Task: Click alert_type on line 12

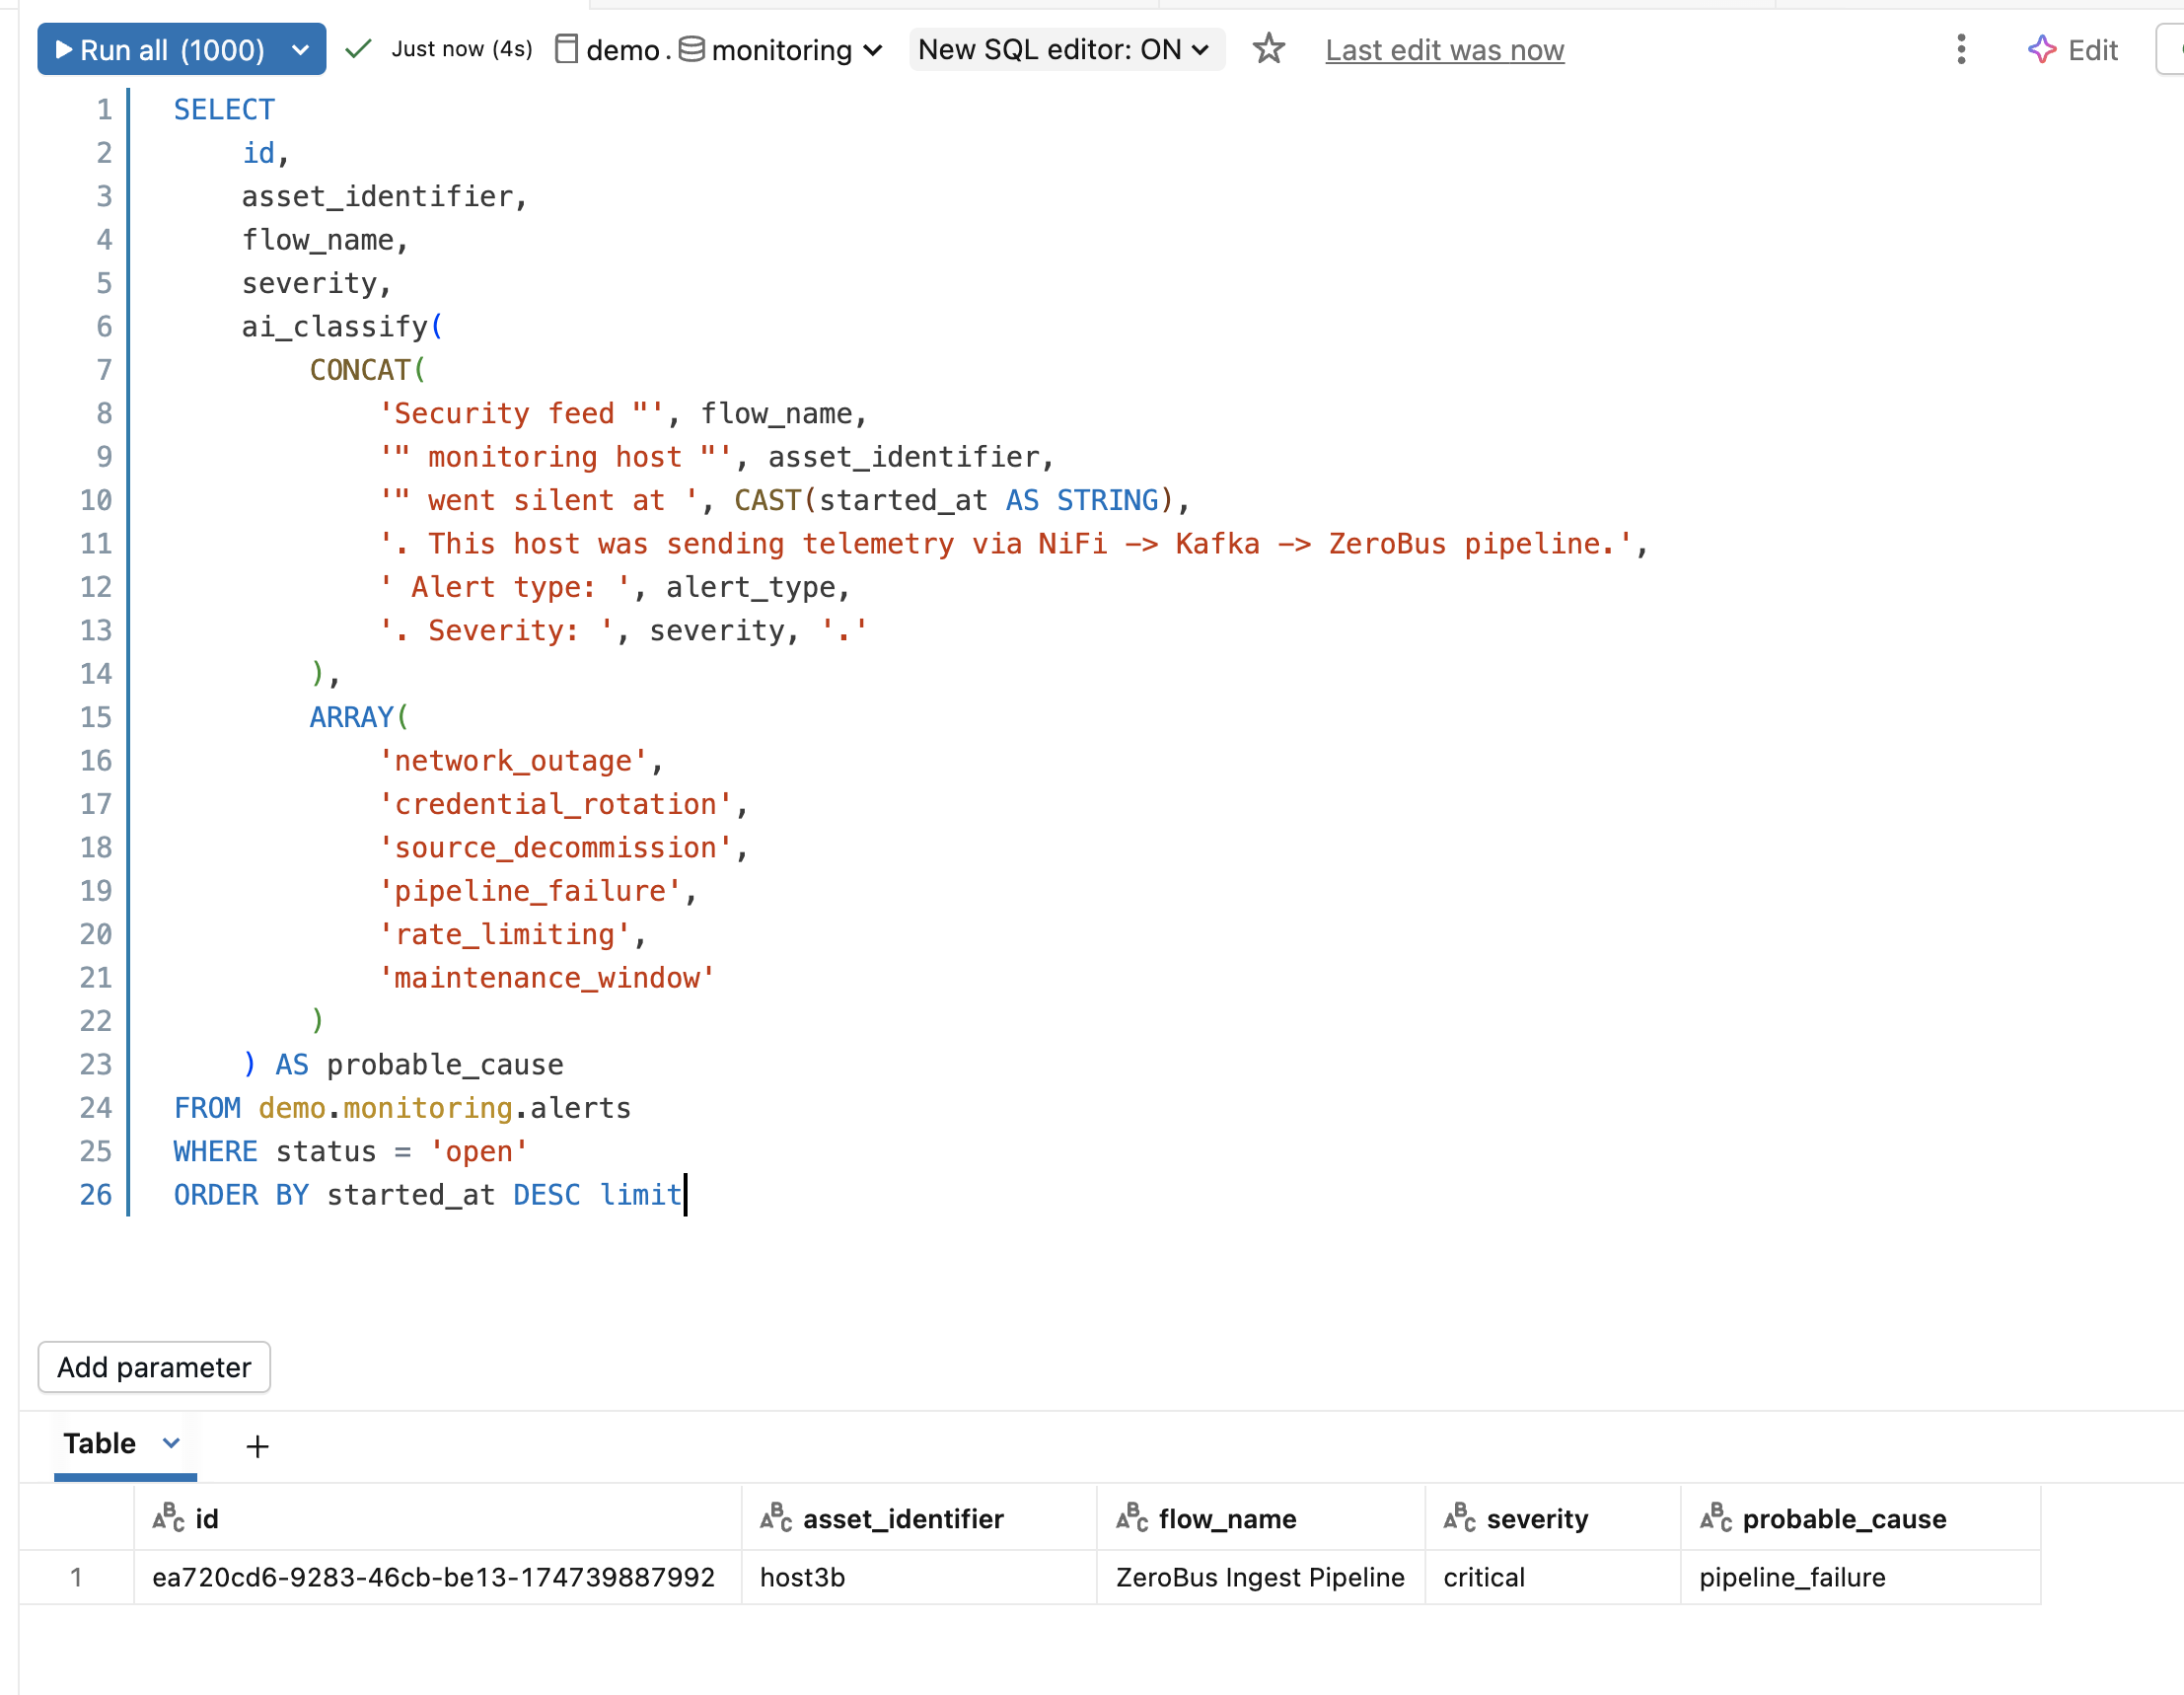Action: tap(750, 587)
